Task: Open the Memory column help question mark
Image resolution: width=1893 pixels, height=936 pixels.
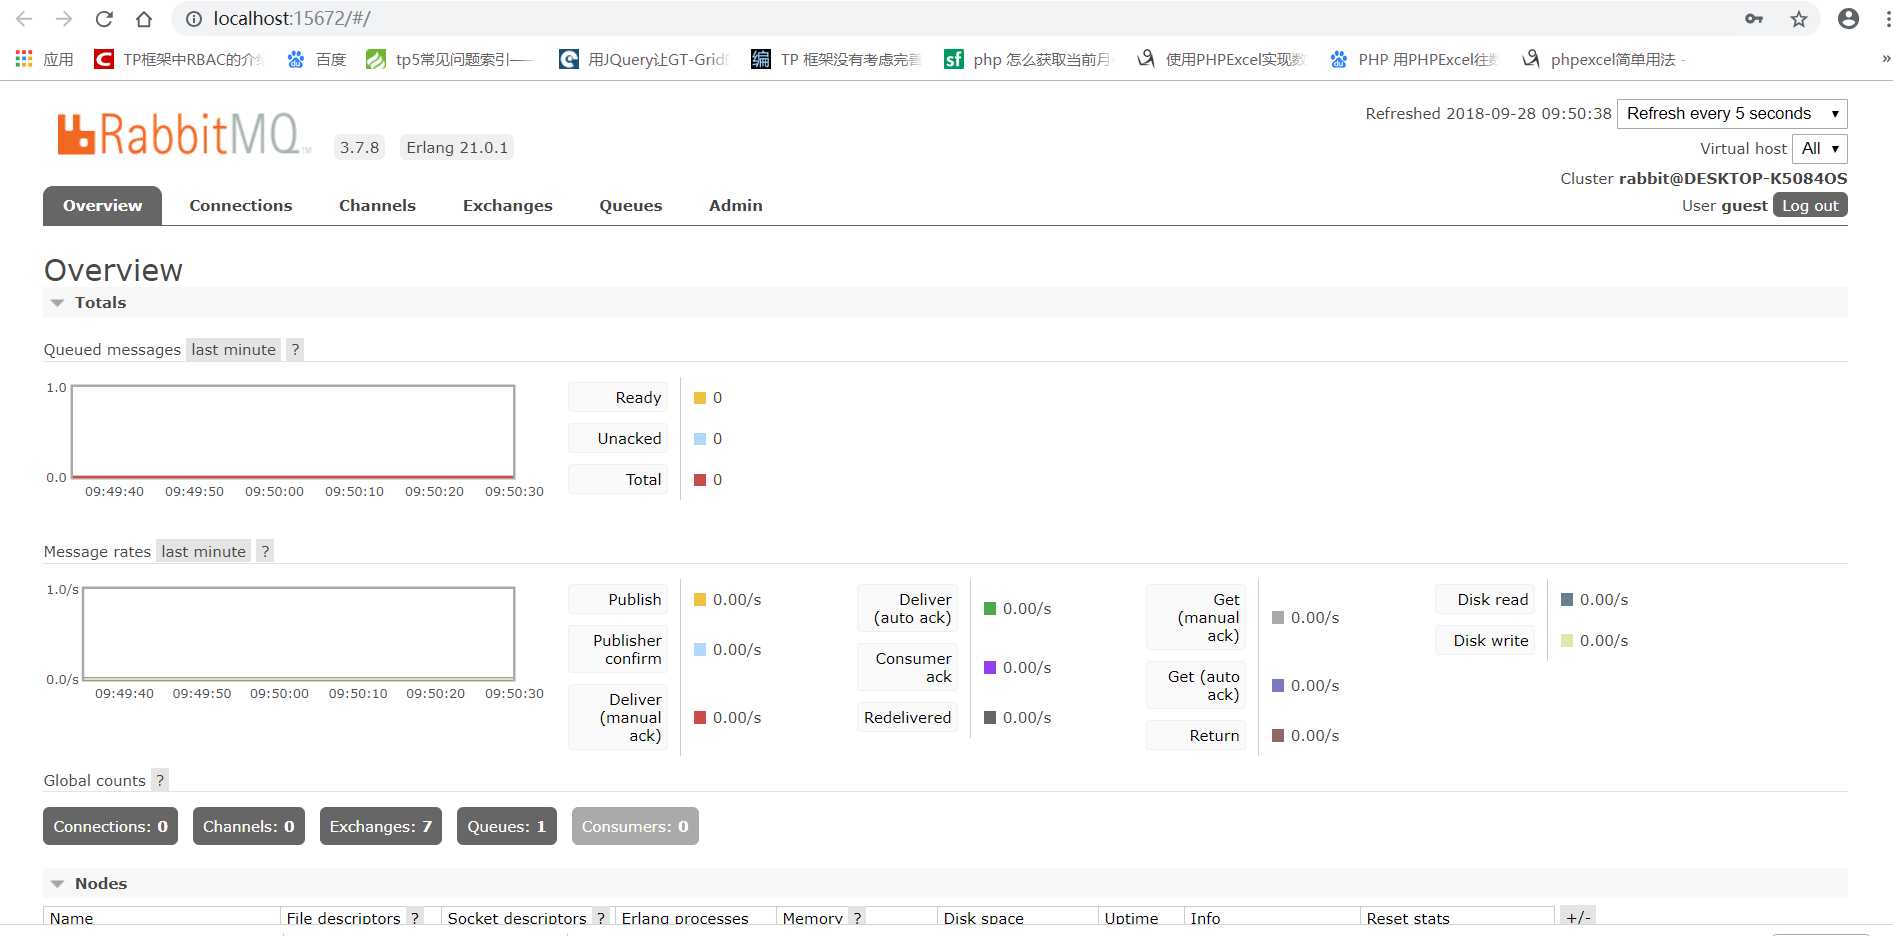Action: tap(857, 917)
